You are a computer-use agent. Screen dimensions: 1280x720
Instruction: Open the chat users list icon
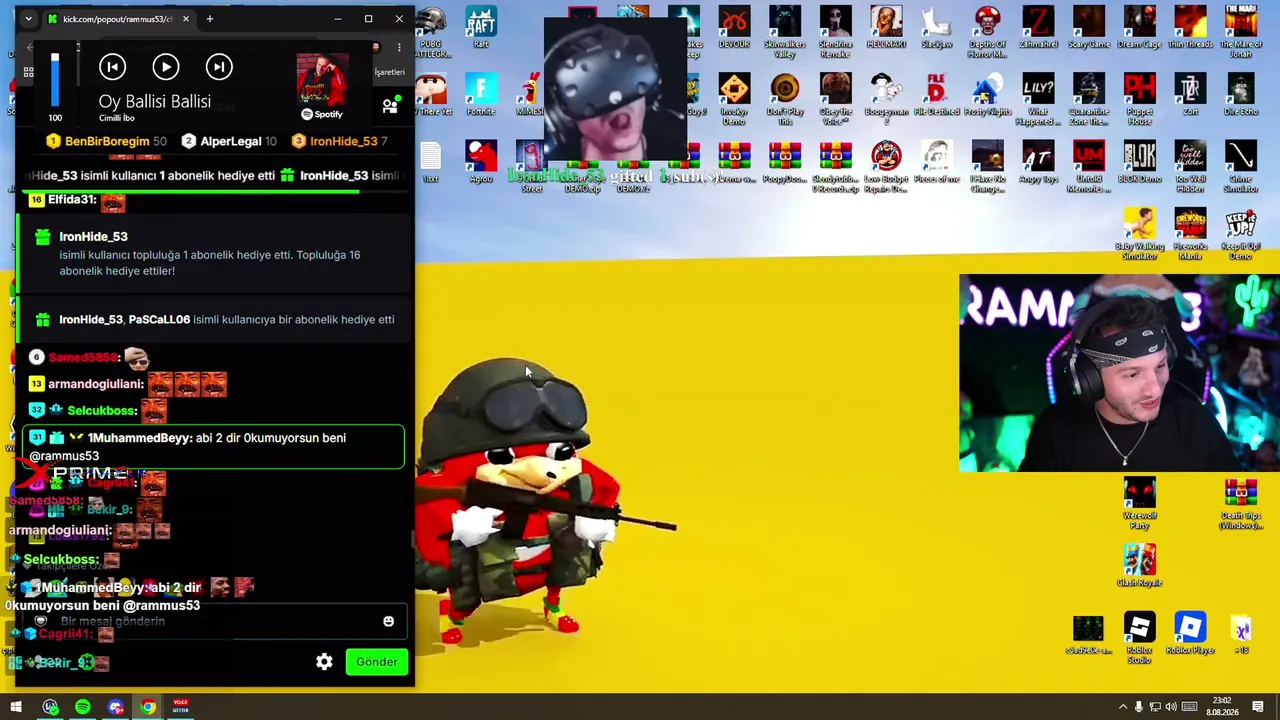[390, 106]
